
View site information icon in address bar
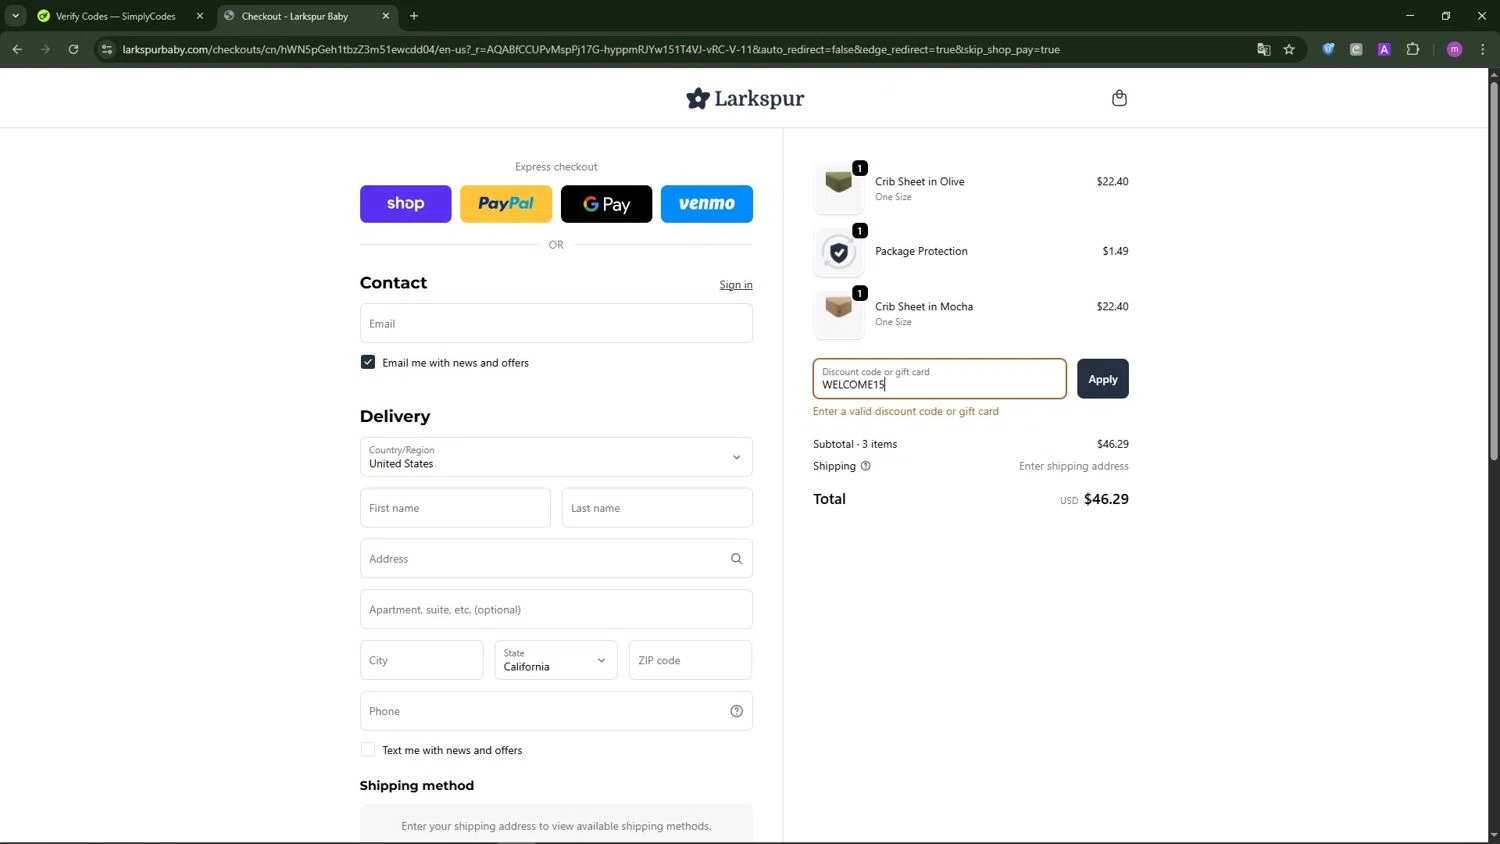(x=107, y=49)
